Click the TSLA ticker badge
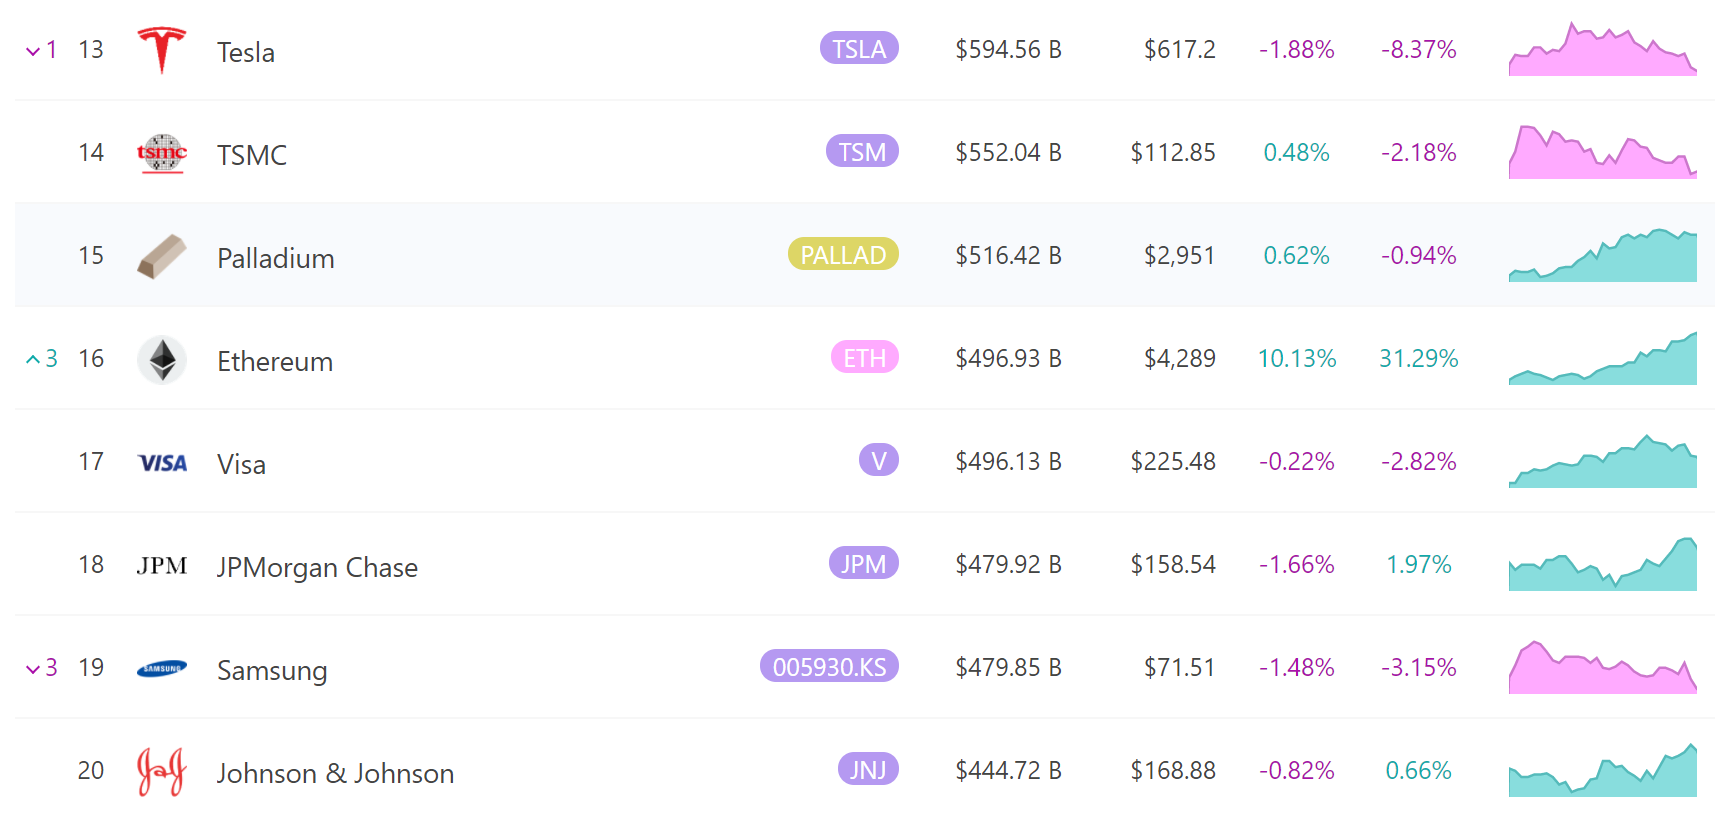 859,49
